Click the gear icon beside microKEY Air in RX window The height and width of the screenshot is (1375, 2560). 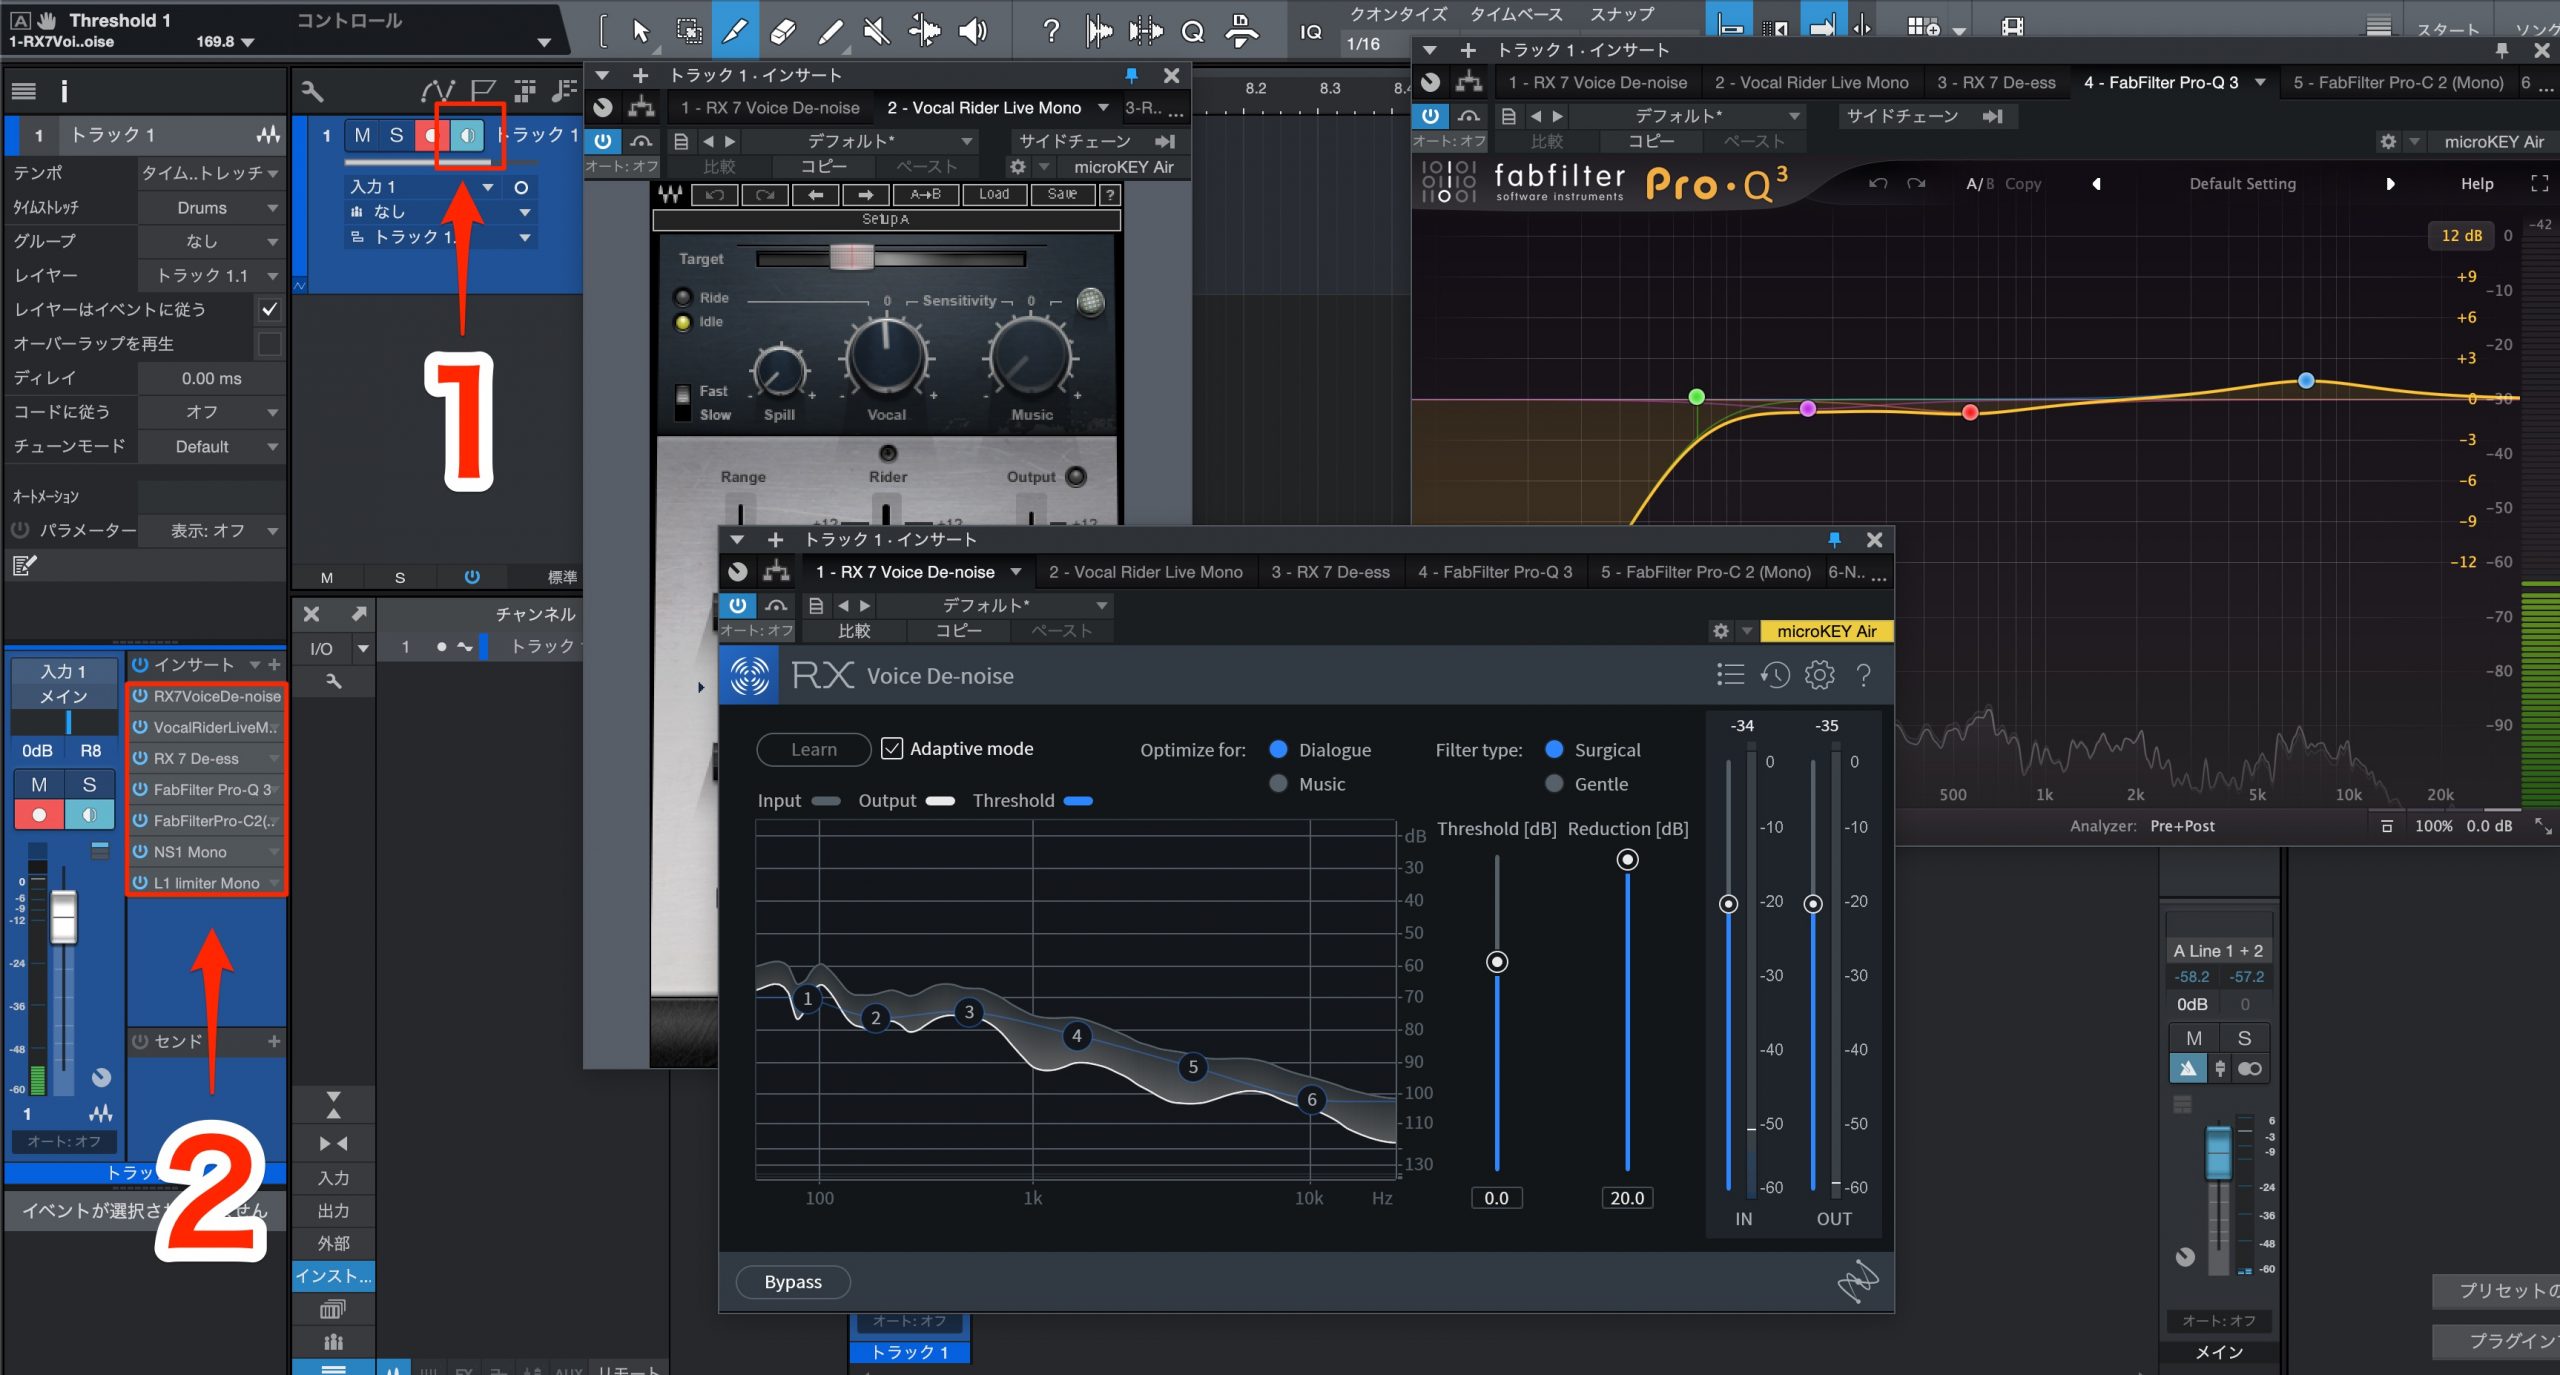coord(1720,631)
